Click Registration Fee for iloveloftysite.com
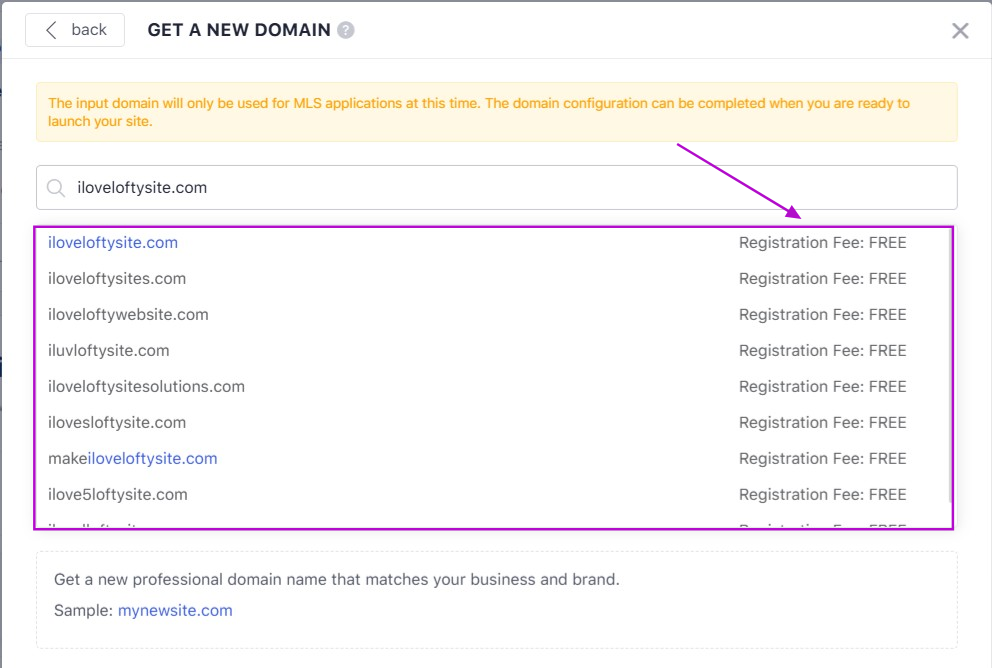This screenshot has height=668, width=992. 822,243
